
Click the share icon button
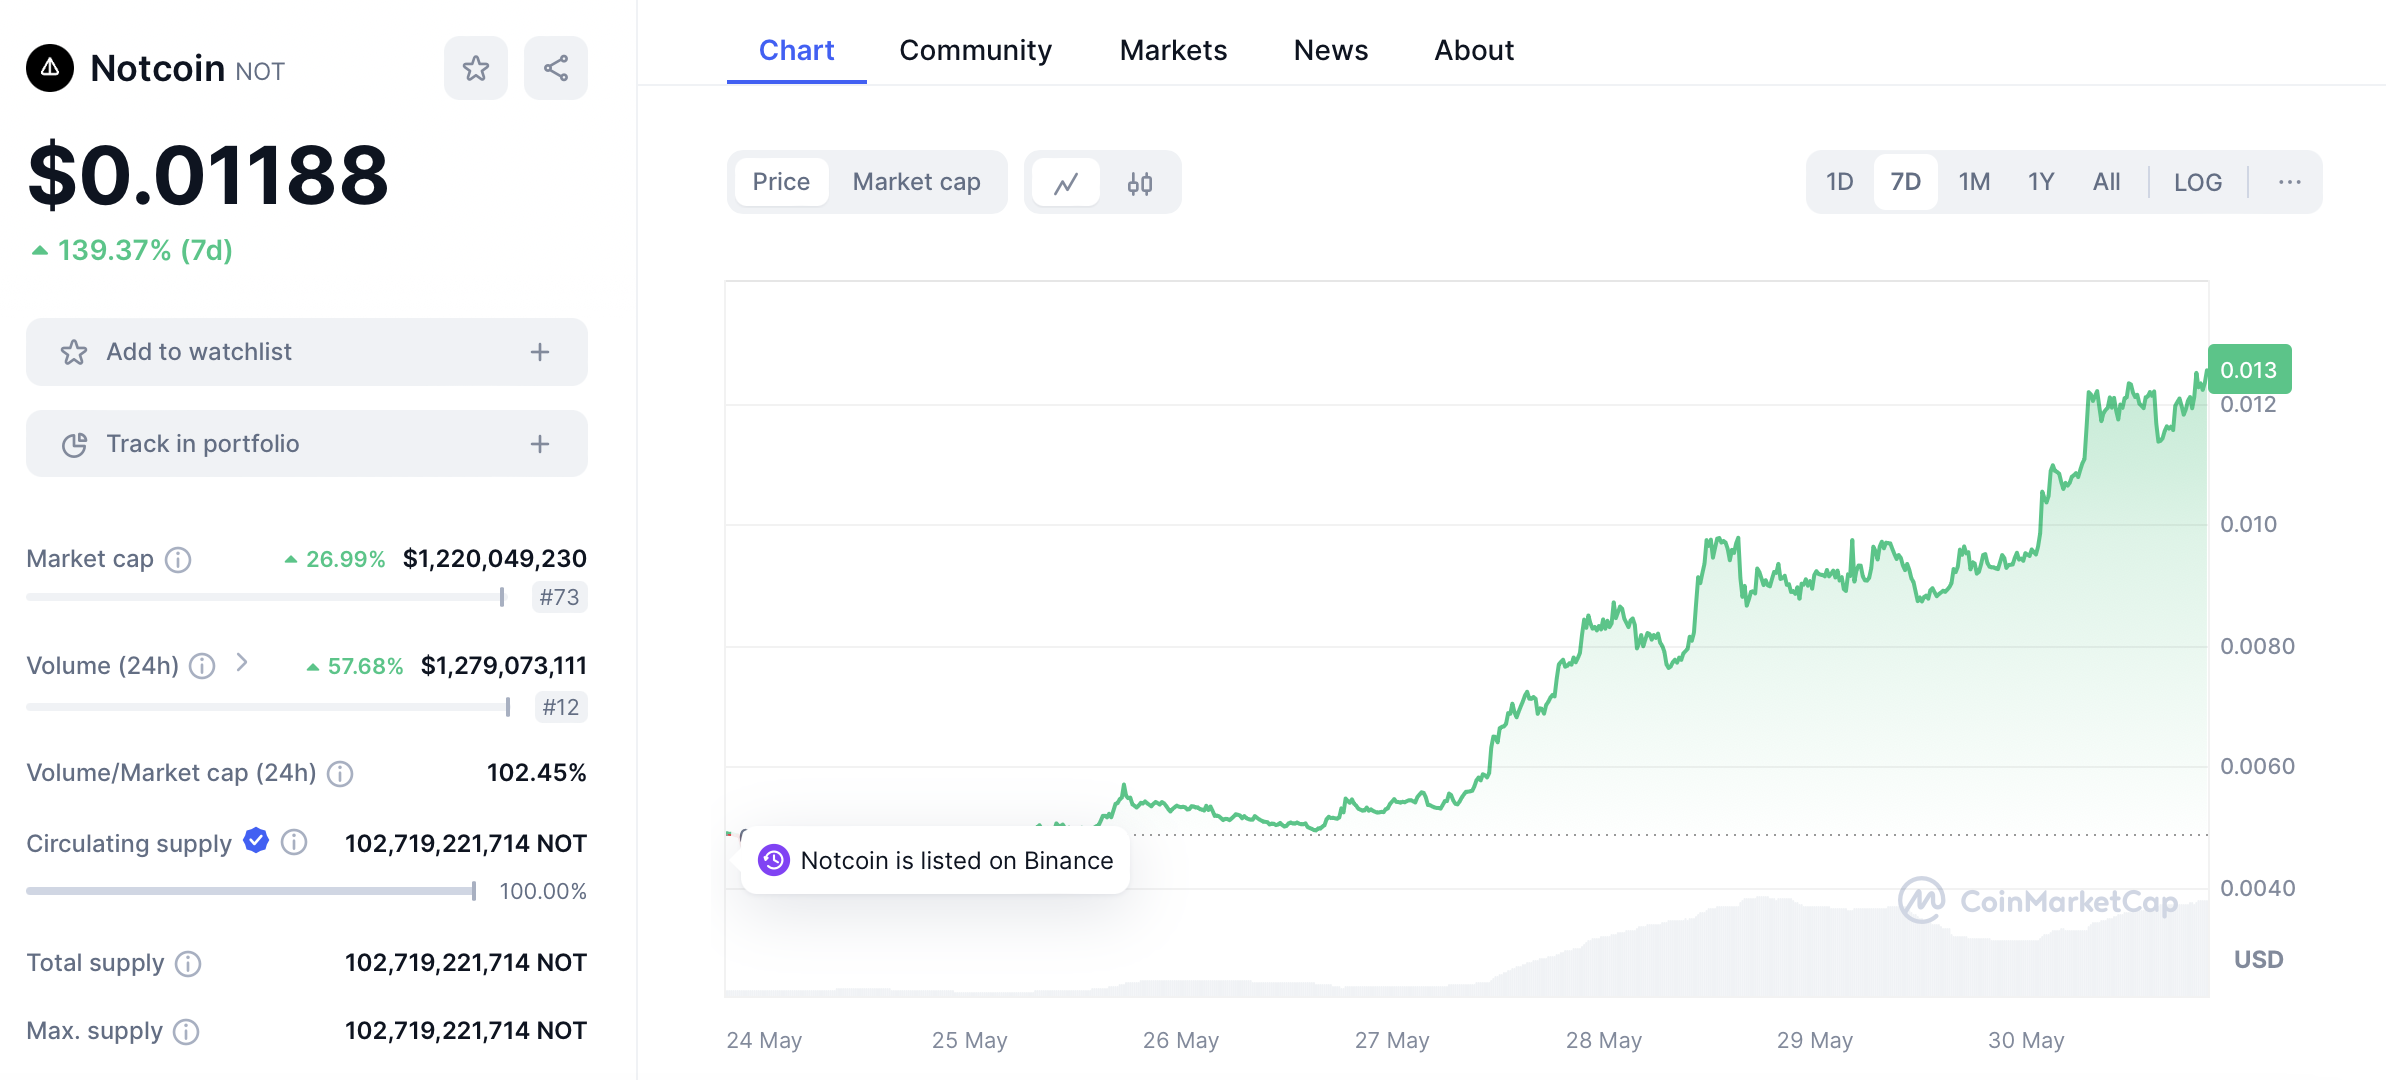(x=556, y=68)
